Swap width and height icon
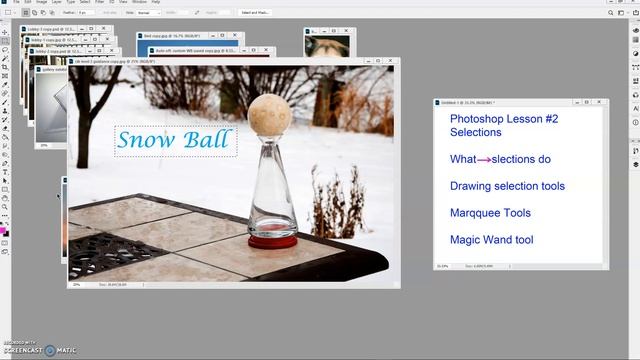This screenshot has width=640, height=360. 197,13
